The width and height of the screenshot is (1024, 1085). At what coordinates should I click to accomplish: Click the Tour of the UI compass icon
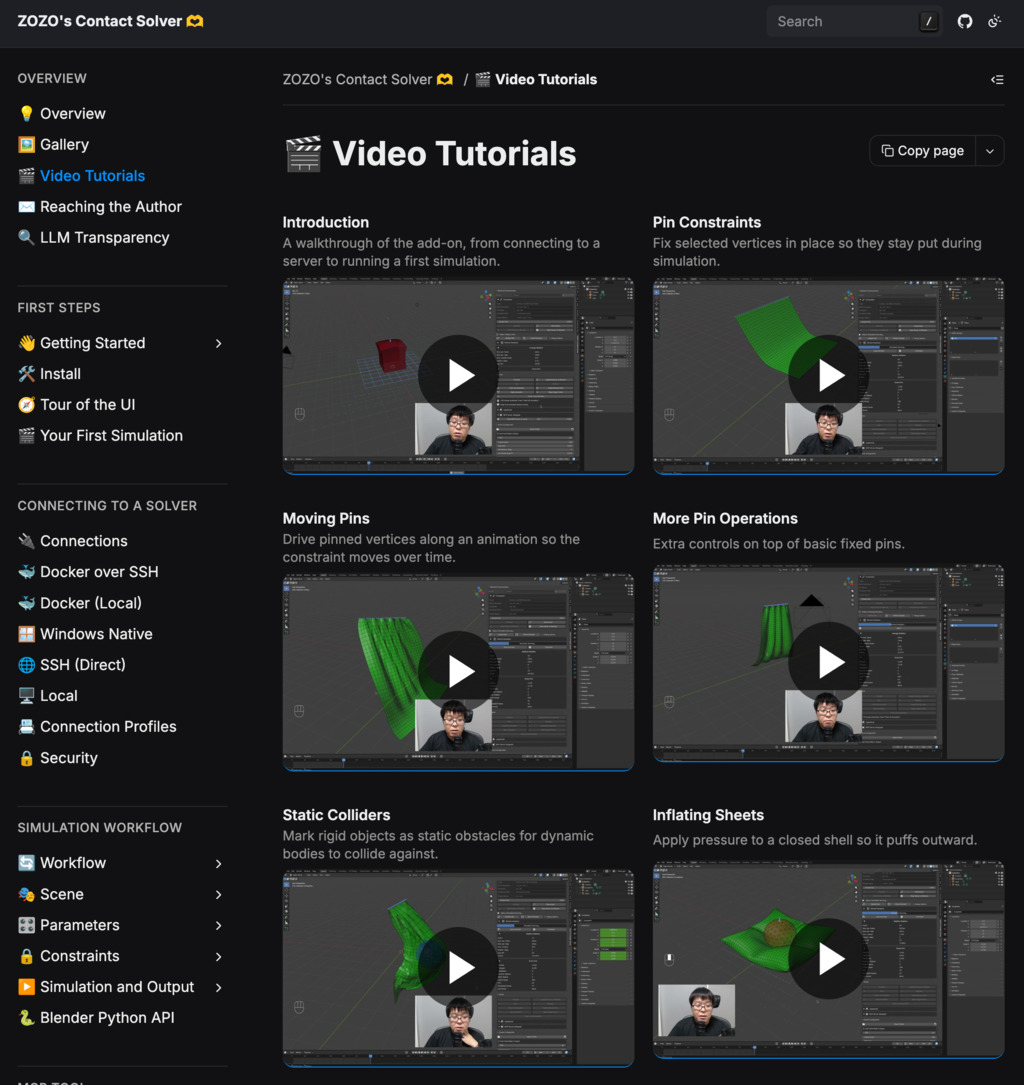pyautogui.click(x=26, y=405)
